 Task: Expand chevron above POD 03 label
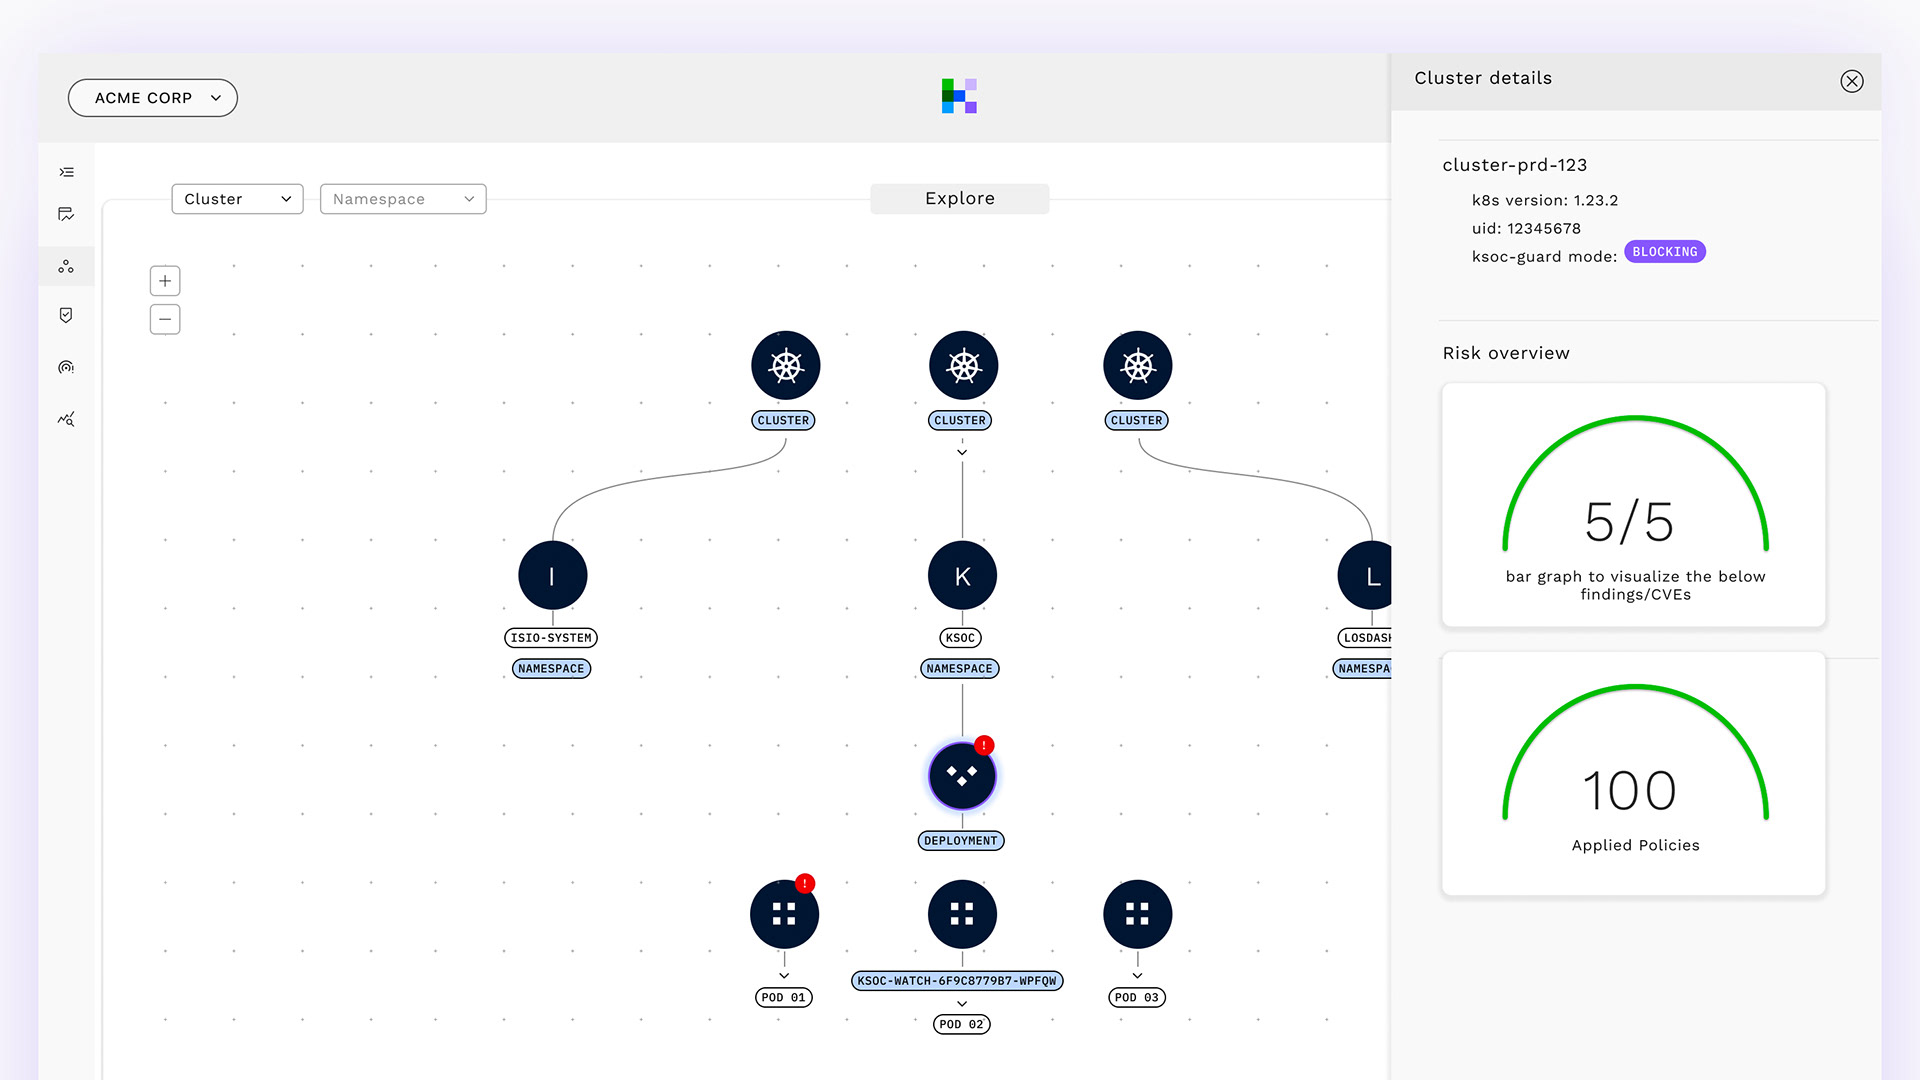coord(1137,976)
